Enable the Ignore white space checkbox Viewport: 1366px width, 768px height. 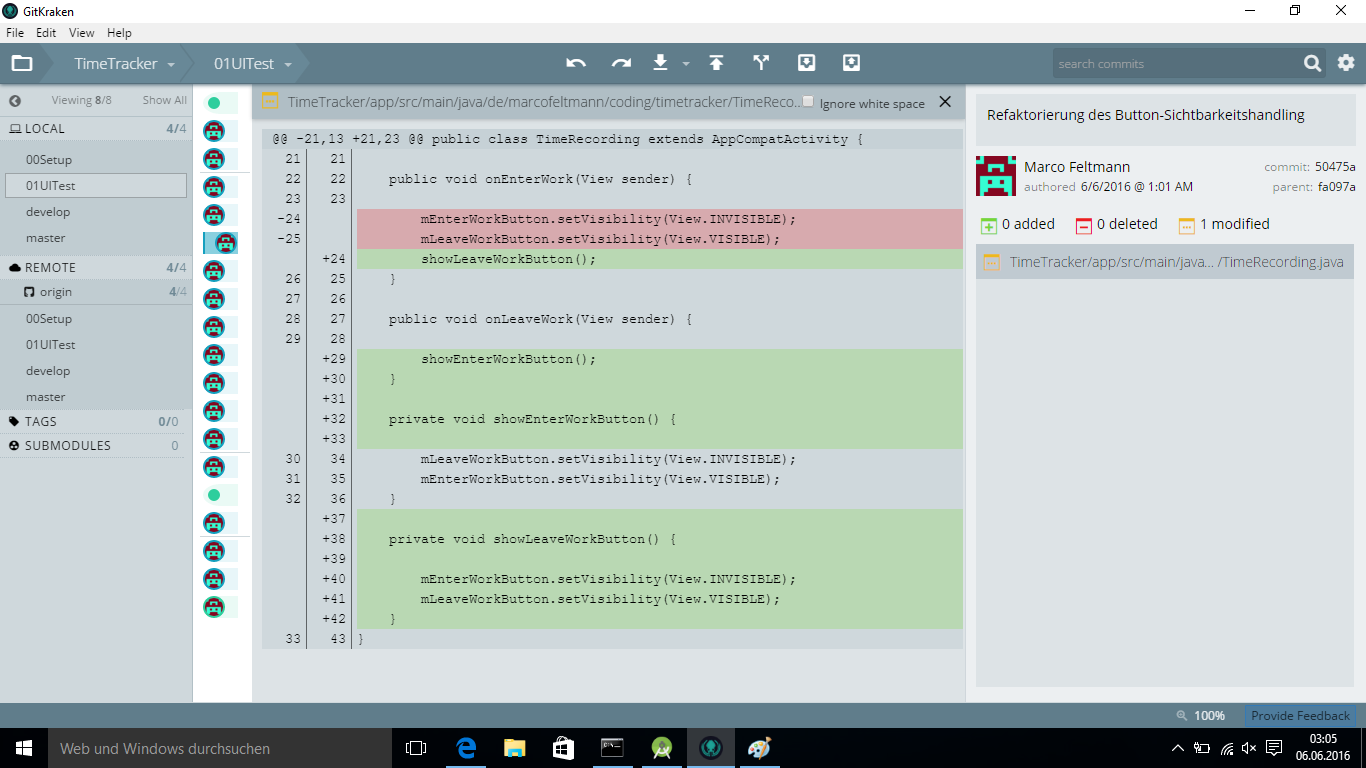click(x=809, y=102)
